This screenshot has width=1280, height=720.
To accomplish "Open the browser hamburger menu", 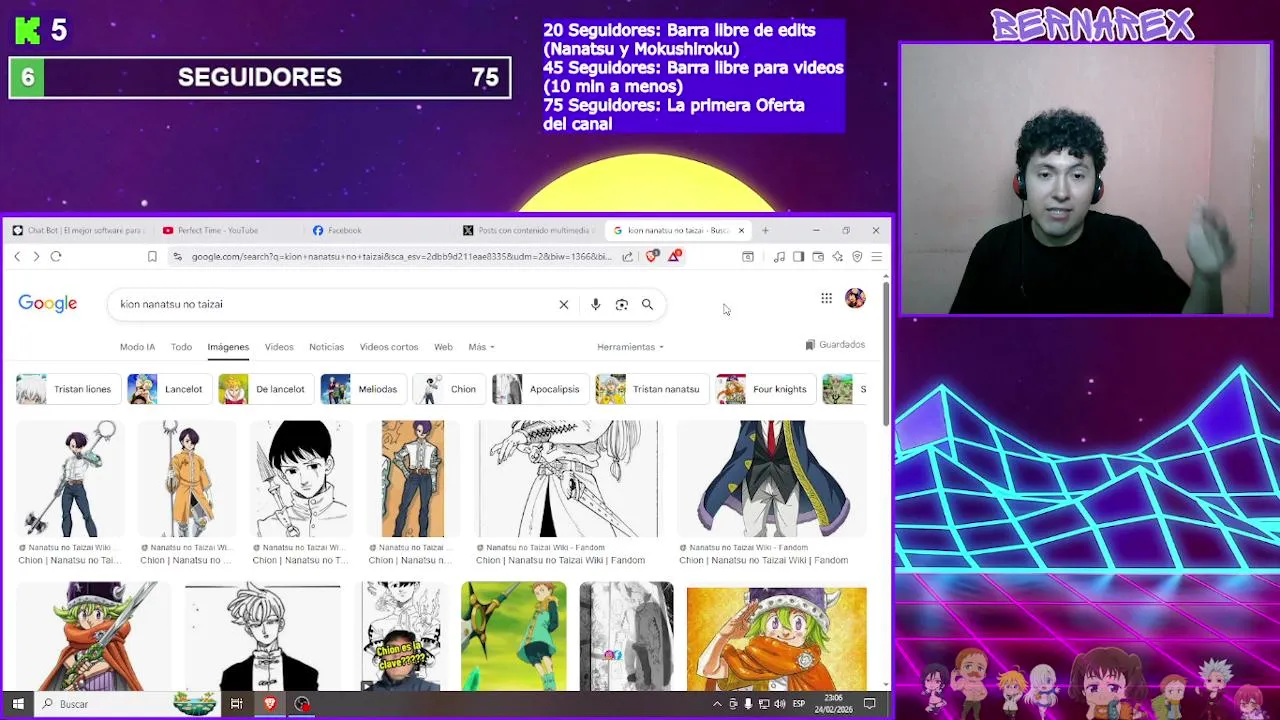I will tap(876, 257).
